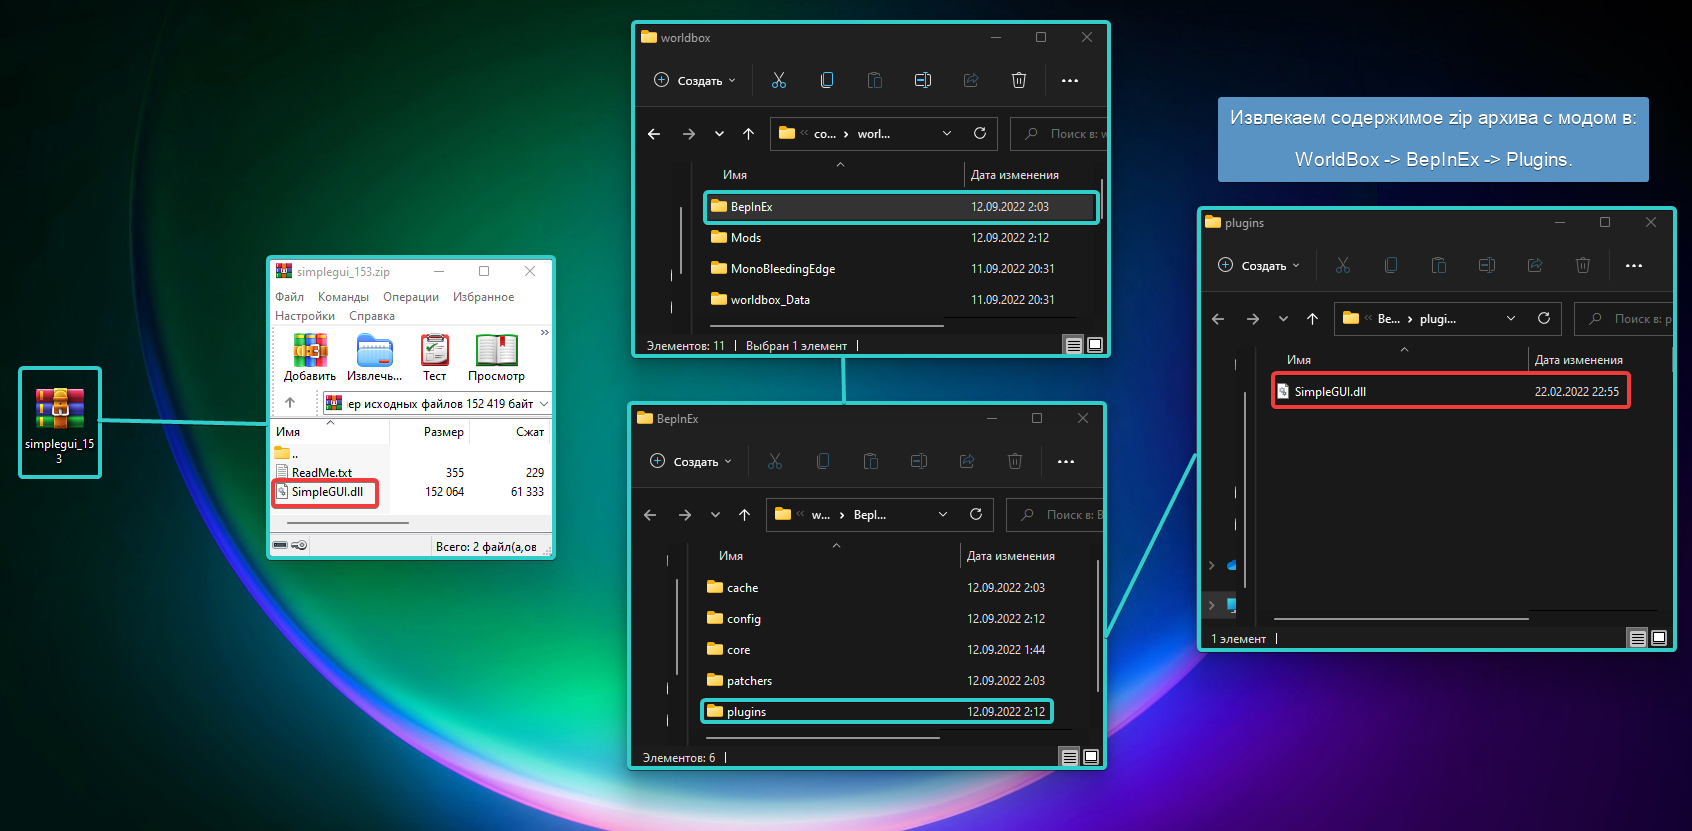Open Справка menu in WinRAR
Image resolution: width=1692 pixels, height=831 pixels.
click(372, 316)
